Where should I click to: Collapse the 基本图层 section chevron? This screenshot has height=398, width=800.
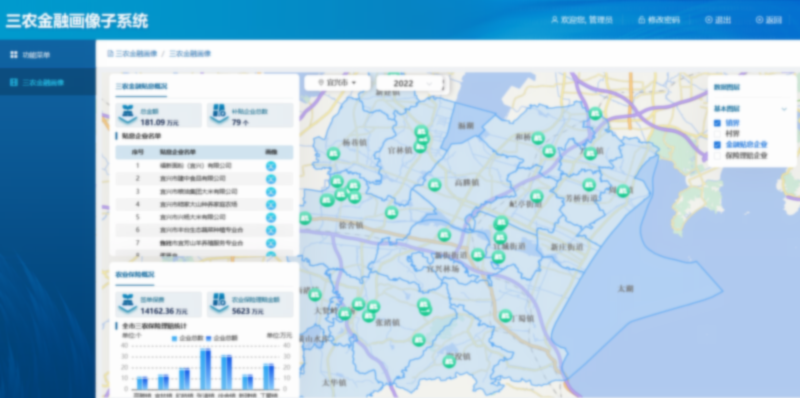[784, 109]
